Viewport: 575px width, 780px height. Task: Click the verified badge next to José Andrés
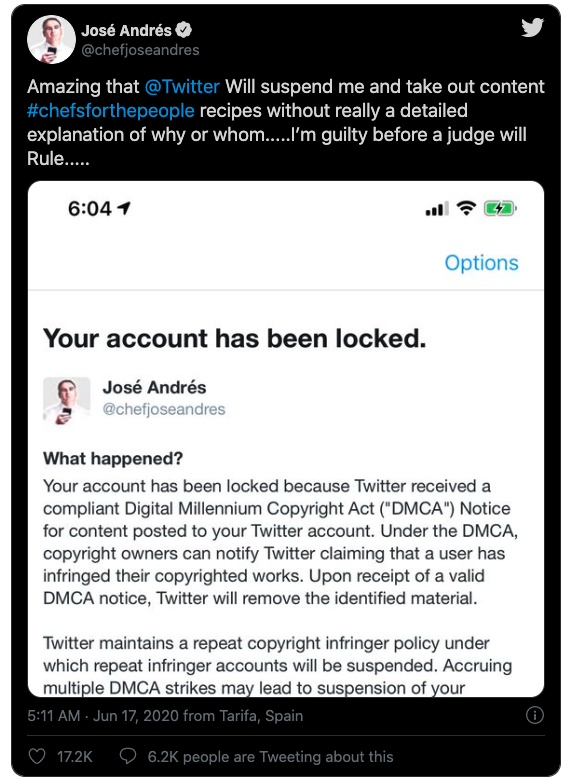pos(184,30)
